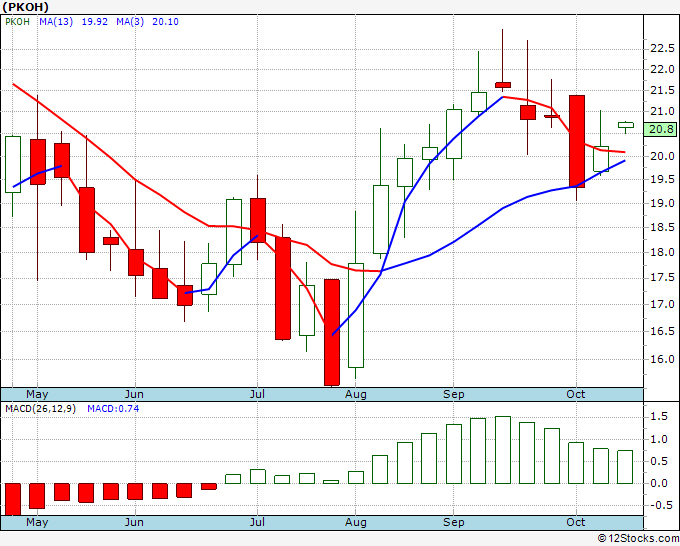Click the MA(3) legend label
The height and width of the screenshot is (546, 680).
pos(130,22)
